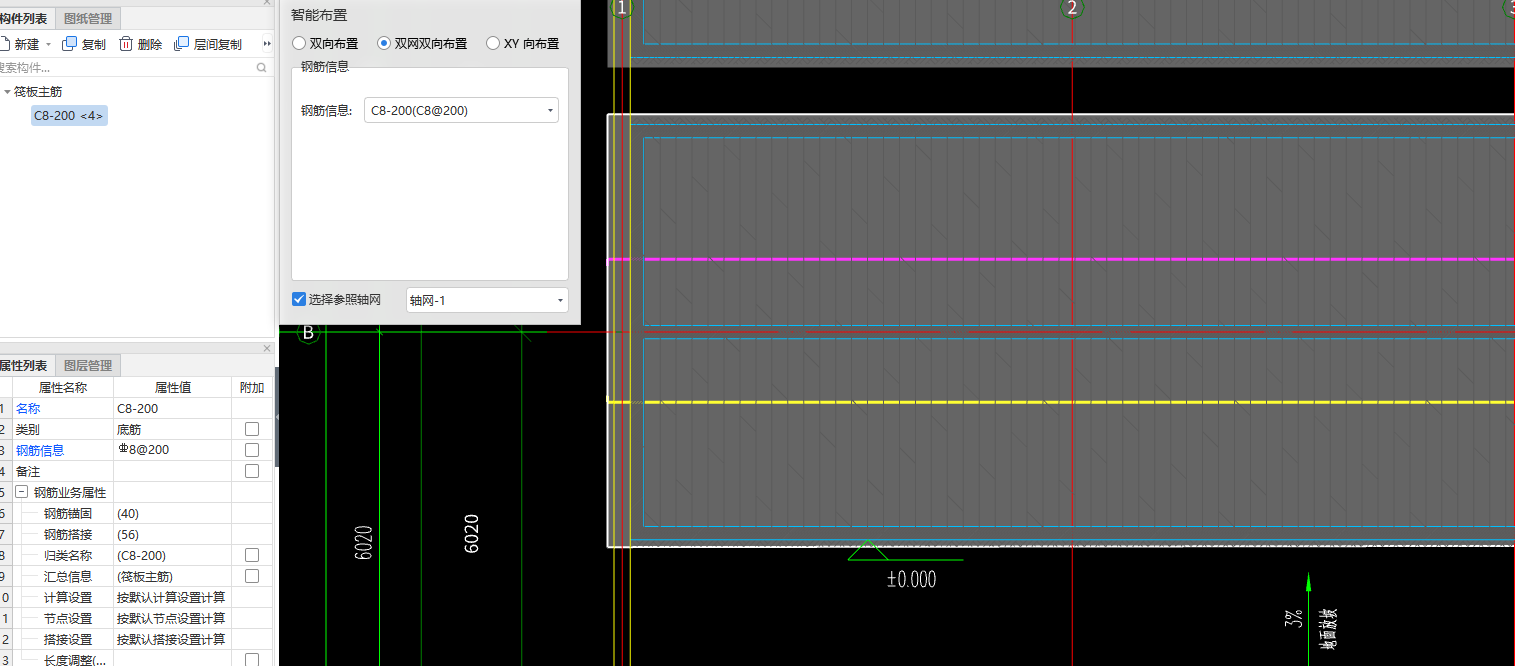This screenshot has height=666, width=1515.
Task: Tick the 附加 checkbox for 汇总信息
Action: tap(252, 576)
